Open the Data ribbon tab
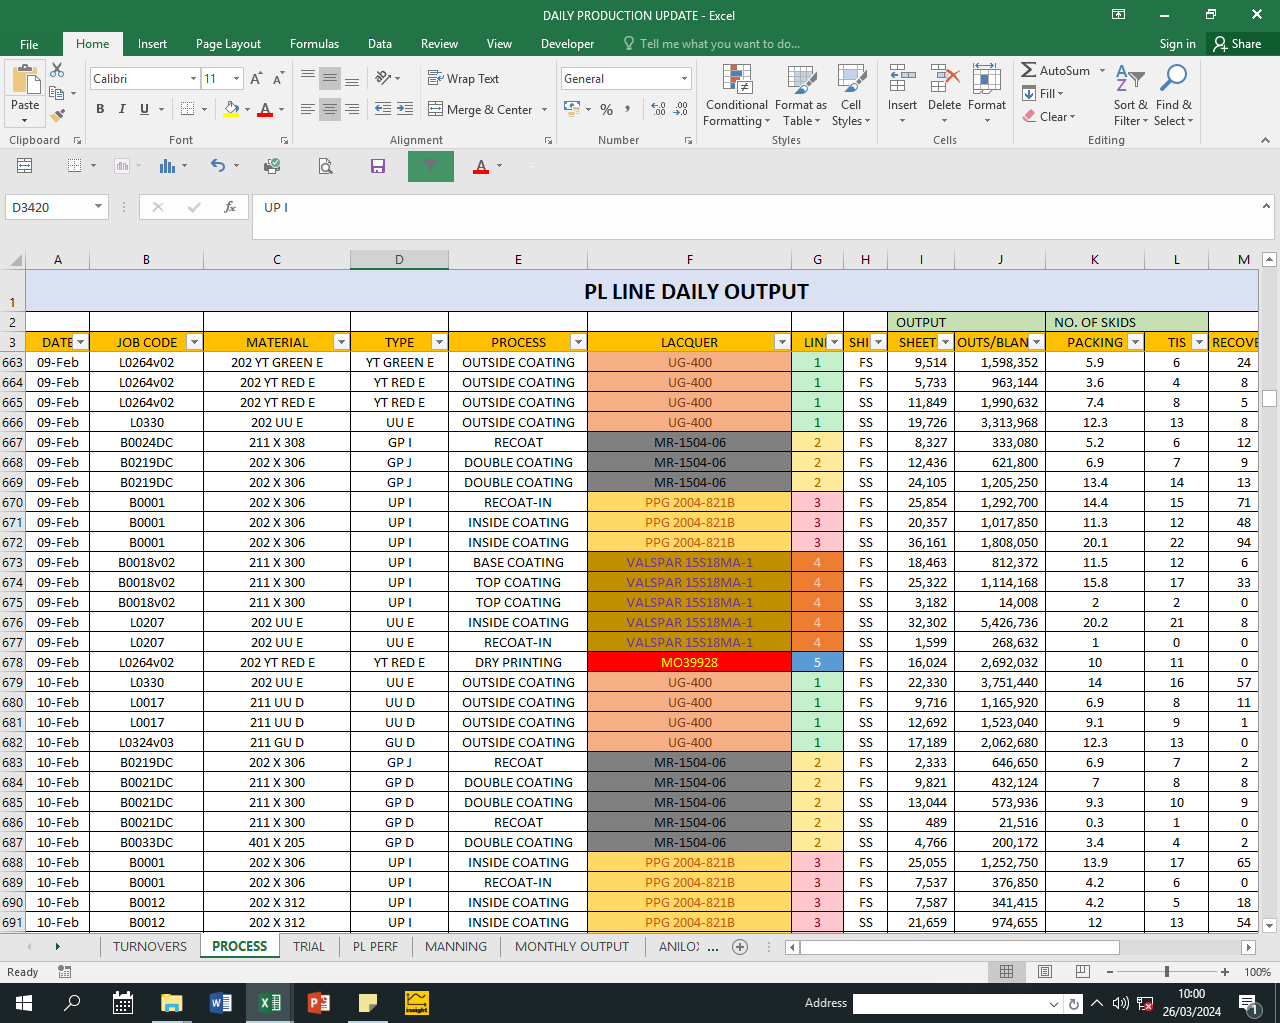 click(379, 44)
